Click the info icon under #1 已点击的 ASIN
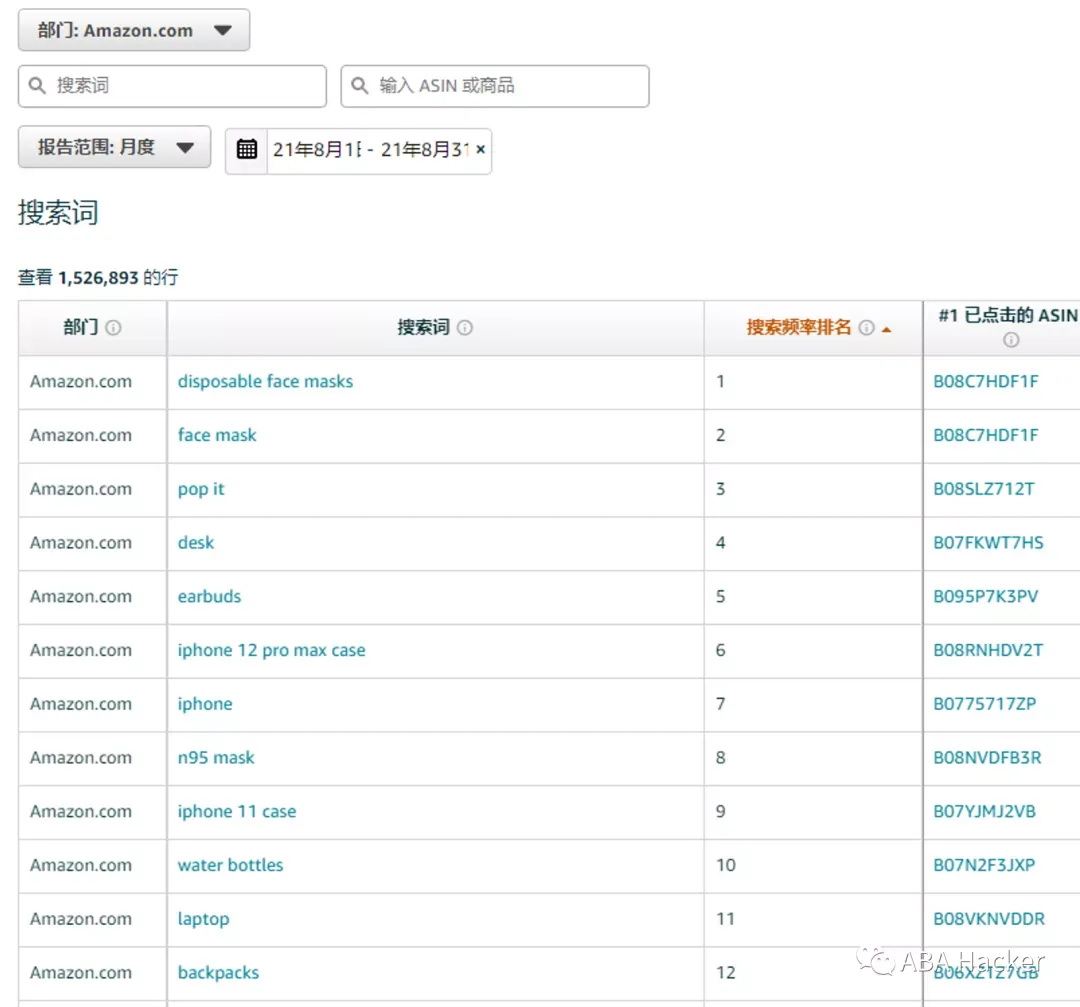The width and height of the screenshot is (1080, 1007). 1011,340
